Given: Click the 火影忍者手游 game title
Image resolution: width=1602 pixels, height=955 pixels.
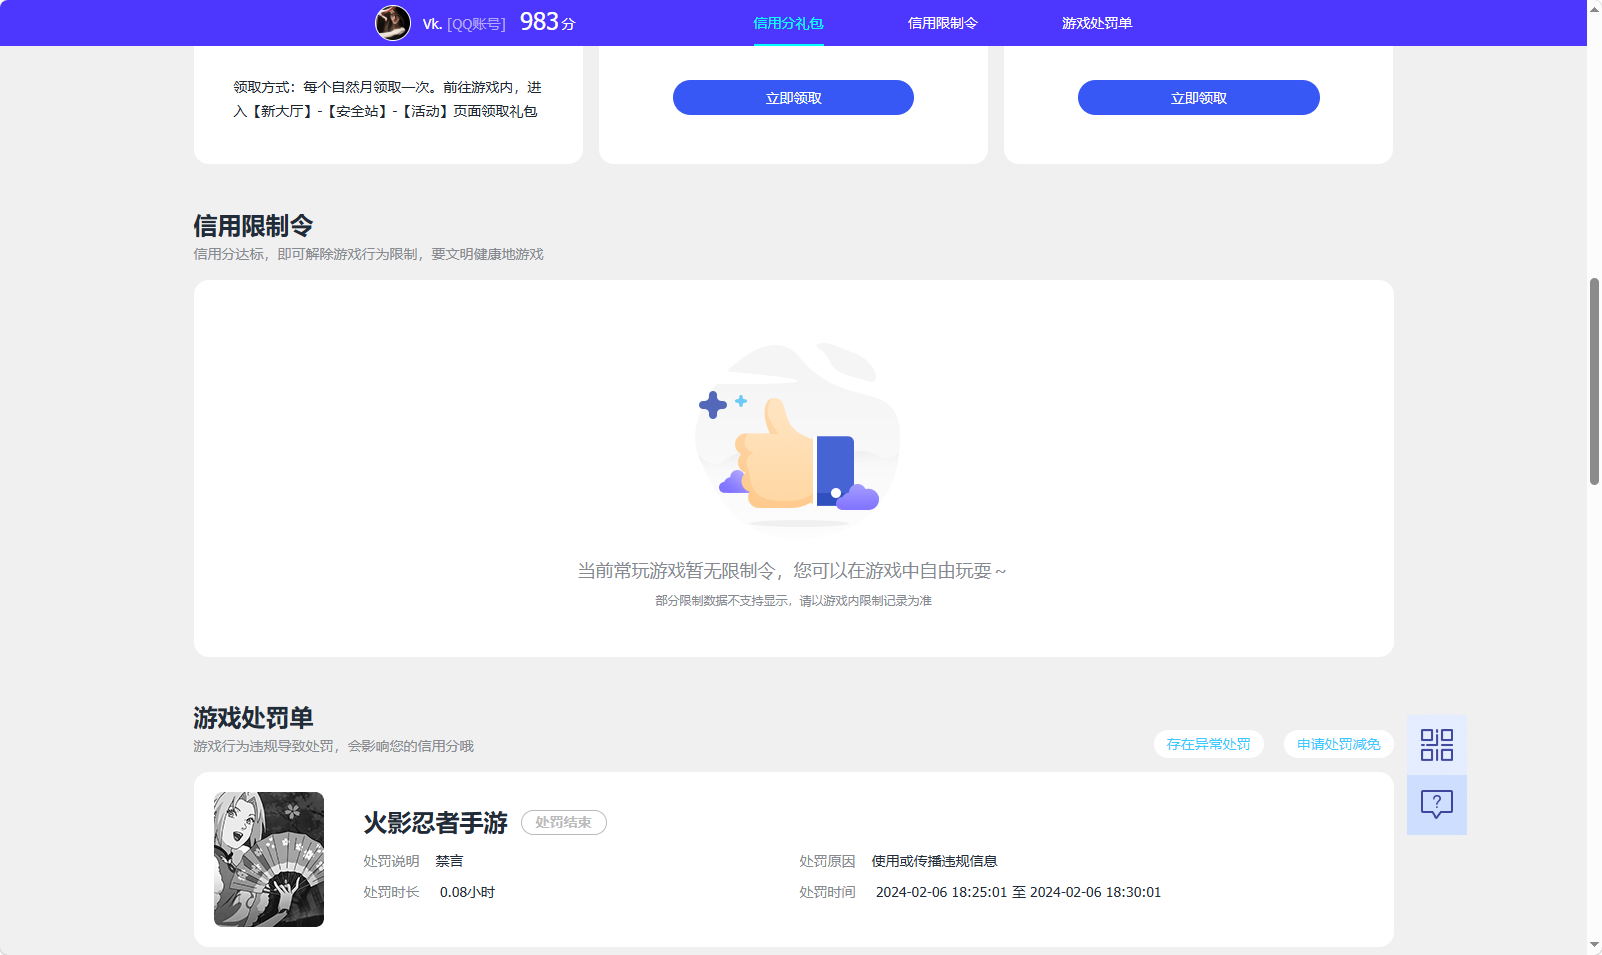Looking at the screenshot, I should click(436, 823).
